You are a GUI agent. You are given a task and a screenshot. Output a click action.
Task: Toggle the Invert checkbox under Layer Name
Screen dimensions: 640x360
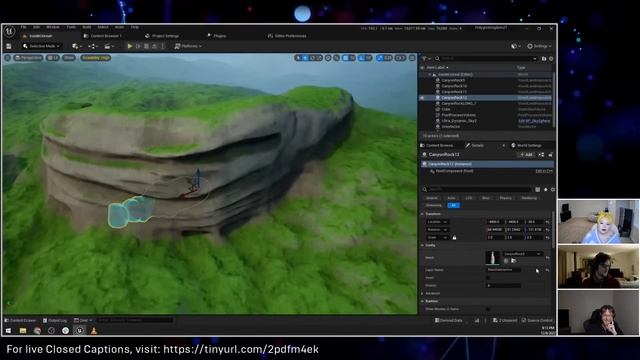[x=488, y=278]
